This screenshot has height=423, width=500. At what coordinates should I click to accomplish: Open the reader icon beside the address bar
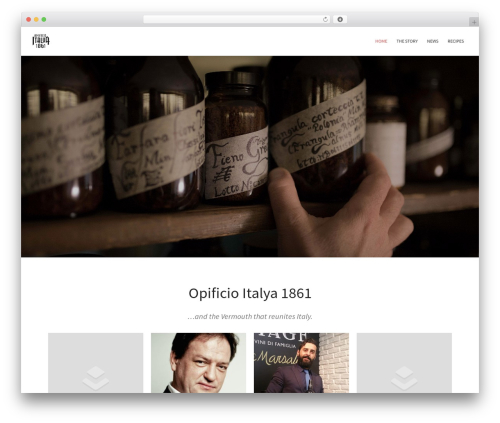pyautogui.click(x=340, y=19)
